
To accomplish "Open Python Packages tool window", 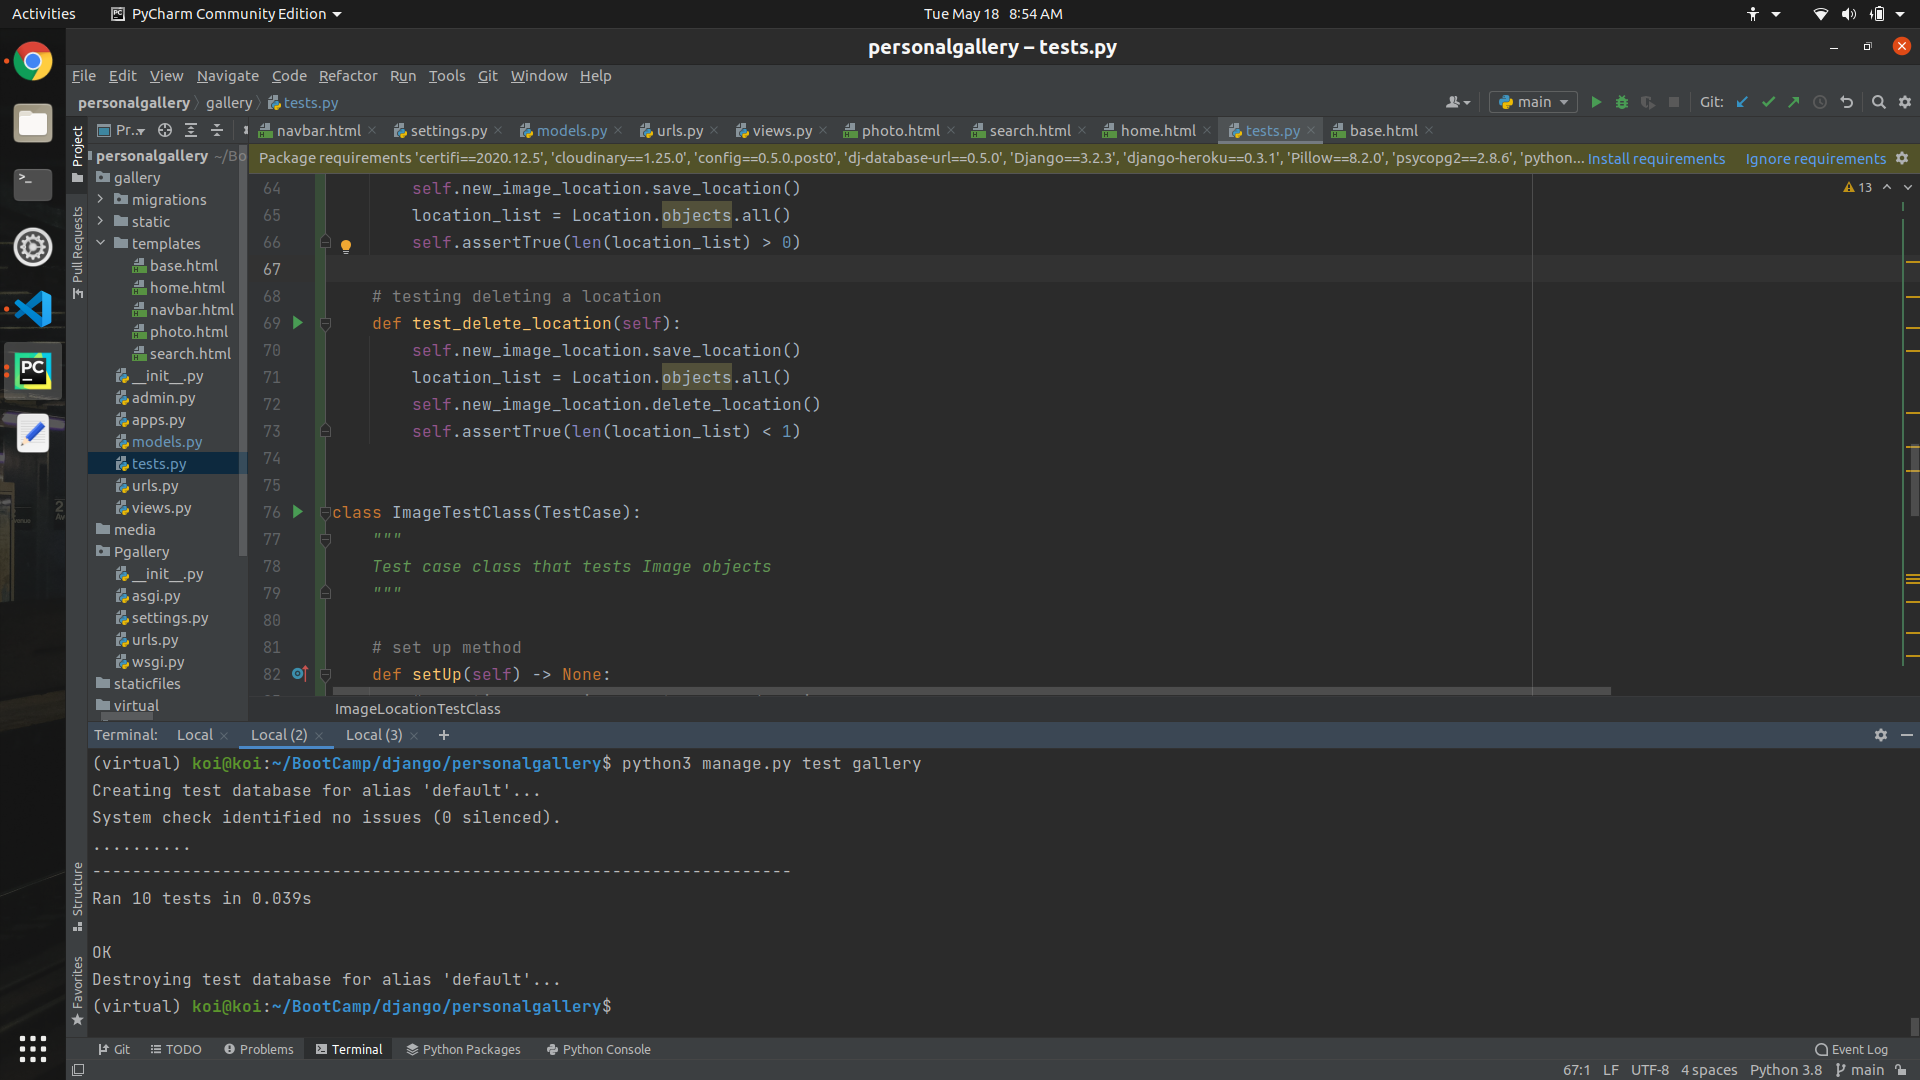I will tap(463, 1049).
